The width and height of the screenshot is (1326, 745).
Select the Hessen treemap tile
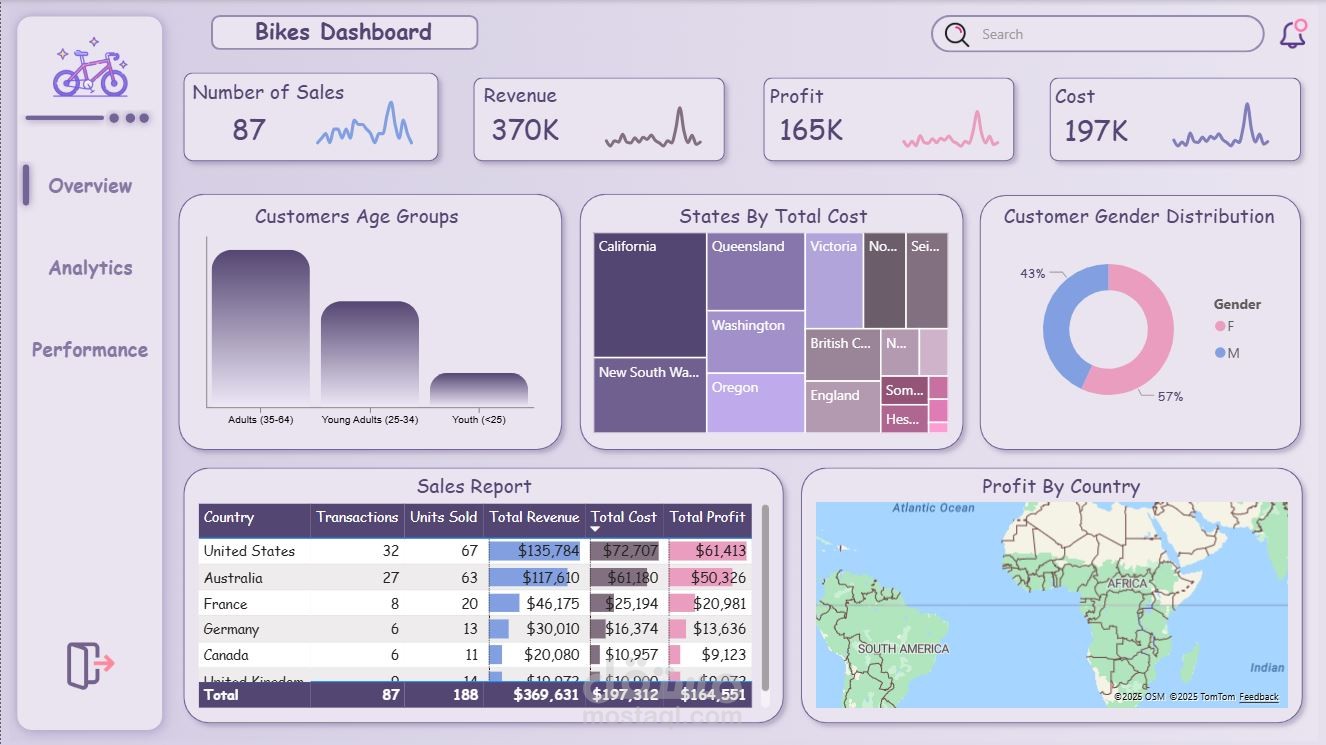click(x=904, y=419)
